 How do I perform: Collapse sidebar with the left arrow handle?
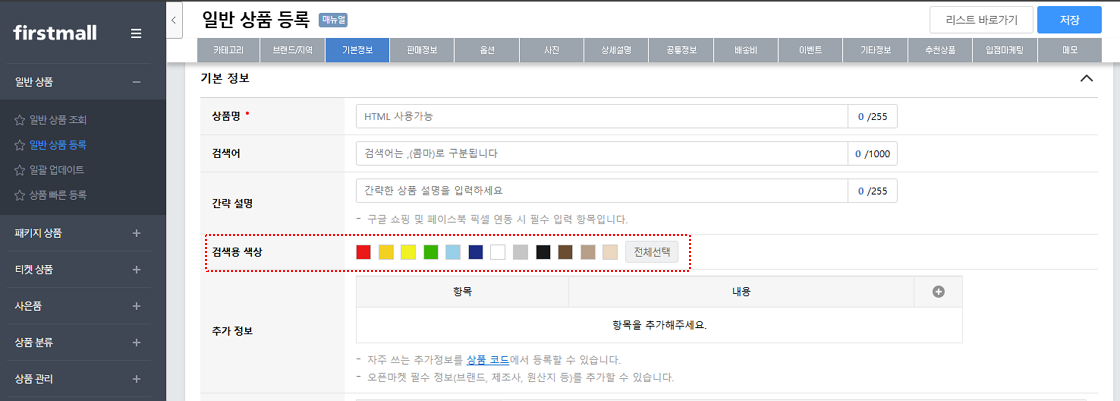tap(174, 21)
